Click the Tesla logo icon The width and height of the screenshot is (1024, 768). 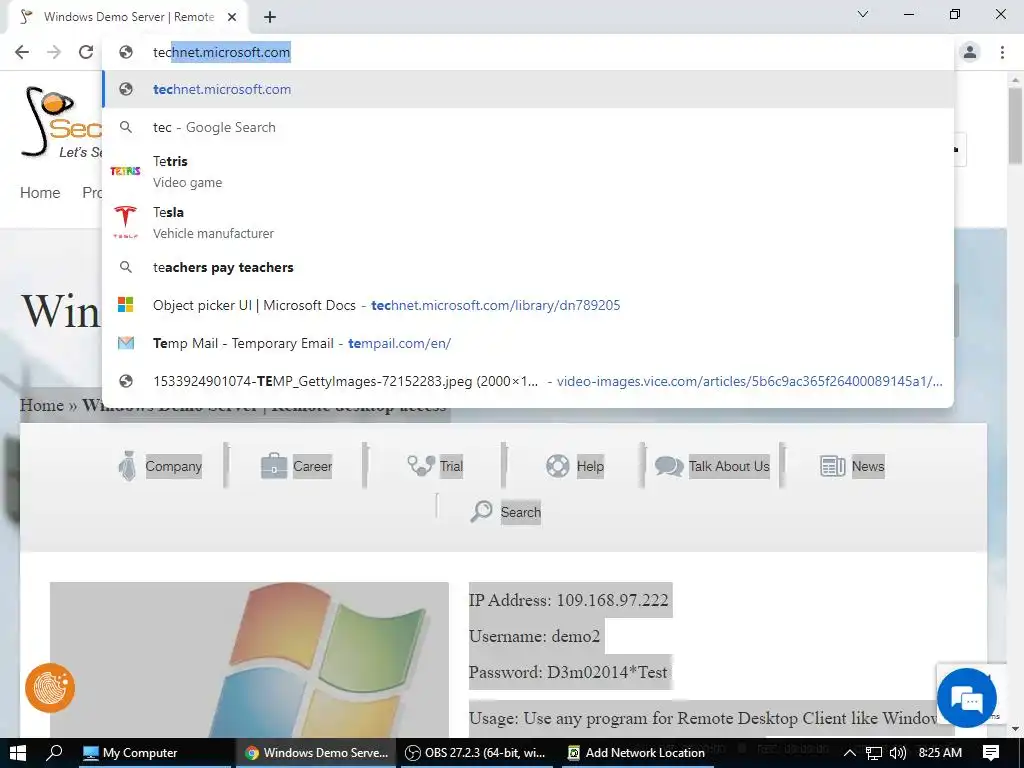pos(125,221)
